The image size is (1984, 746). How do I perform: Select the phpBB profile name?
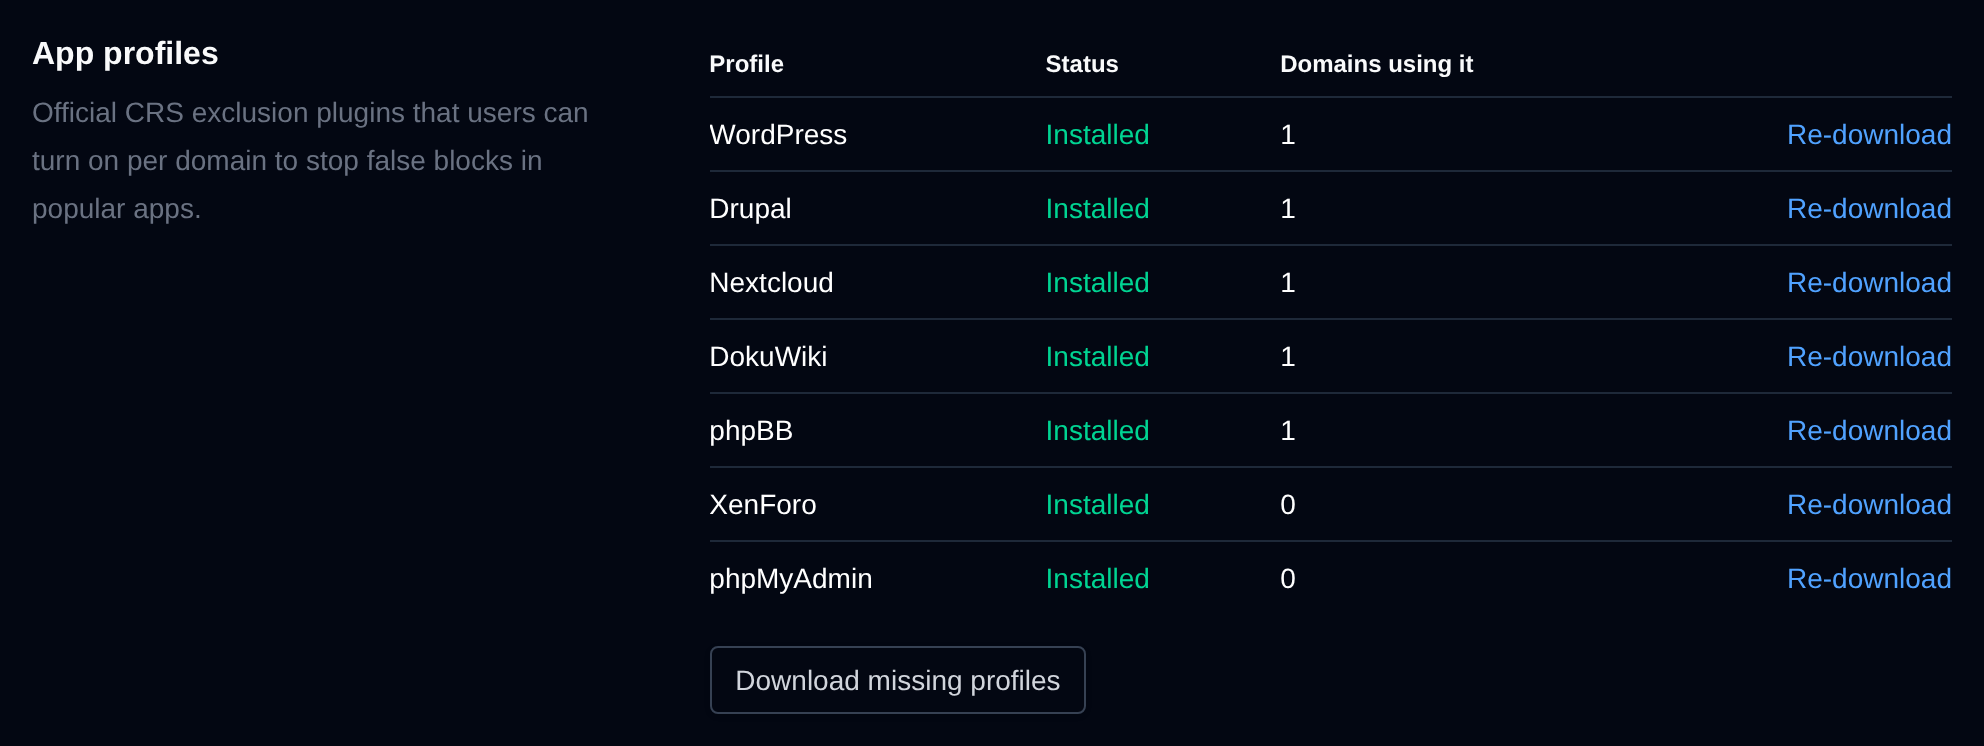click(x=751, y=431)
